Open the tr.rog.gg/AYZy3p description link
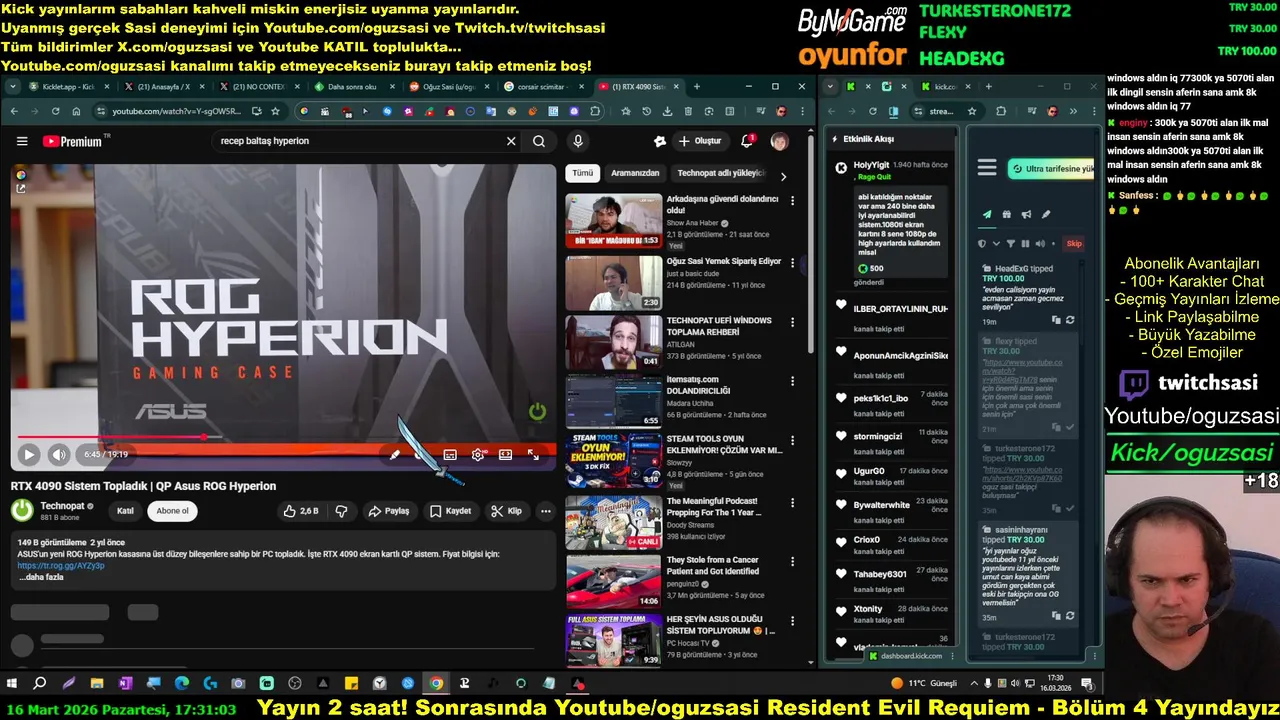Image resolution: width=1280 pixels, height=720 pixels. [60, 566]
